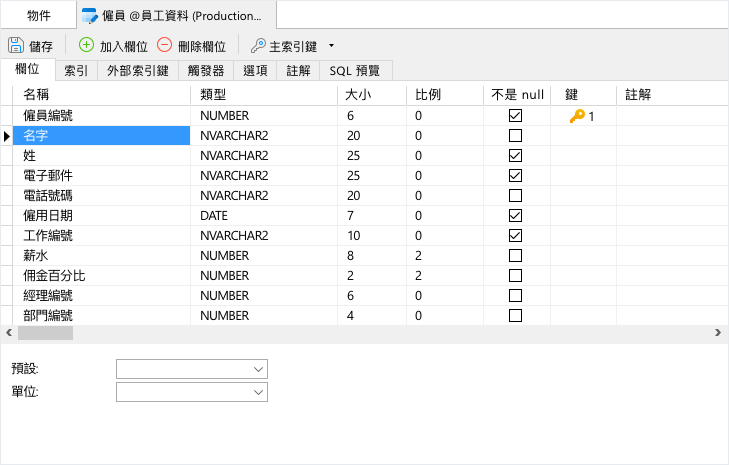The image size is (729, 465).
Task: Expand the 主索引鍵 dropdown arrow
Action: pyautogui.click(x=331, y=46)
